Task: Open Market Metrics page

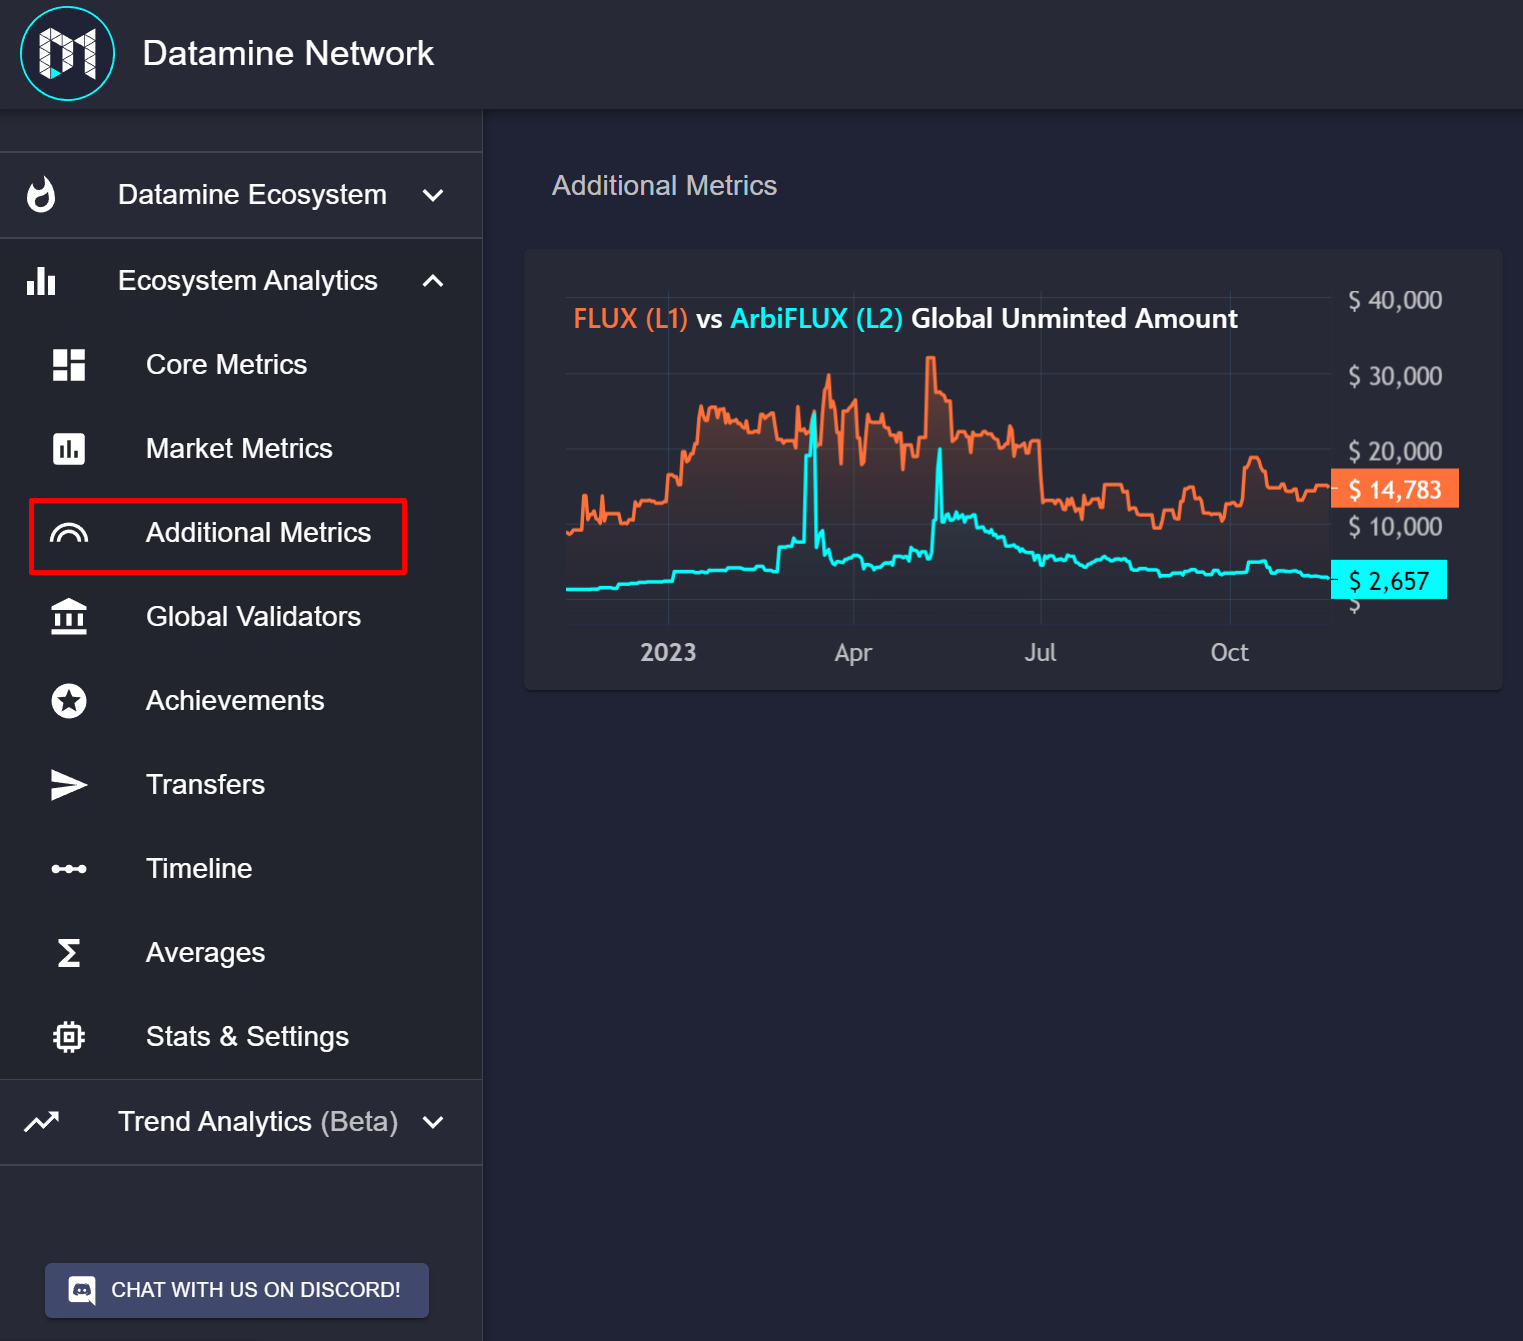Action: tap(241, 449)
